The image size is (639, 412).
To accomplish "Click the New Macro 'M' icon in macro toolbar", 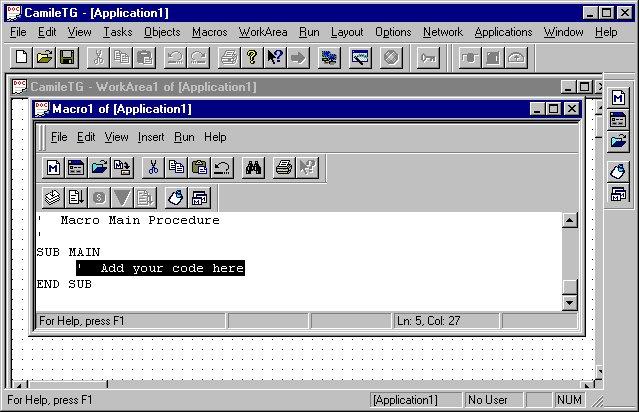I will pos(53,167).
